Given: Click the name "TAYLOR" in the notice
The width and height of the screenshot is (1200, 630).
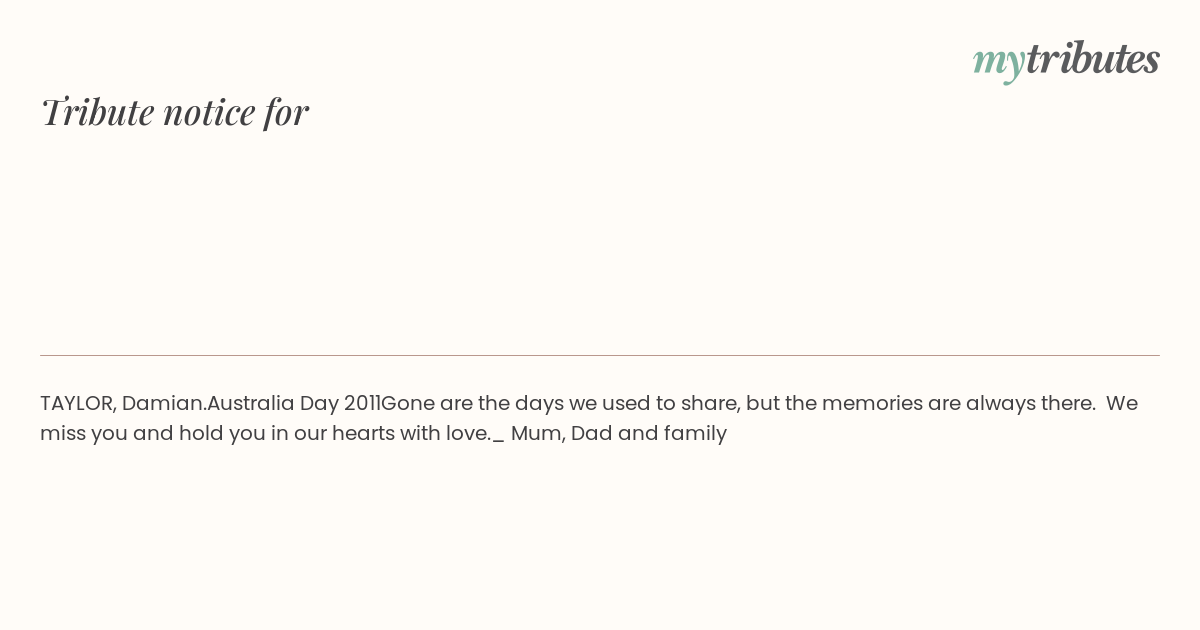Looking at the screenshot, I should pyautogui.click(x=76, y=404).
